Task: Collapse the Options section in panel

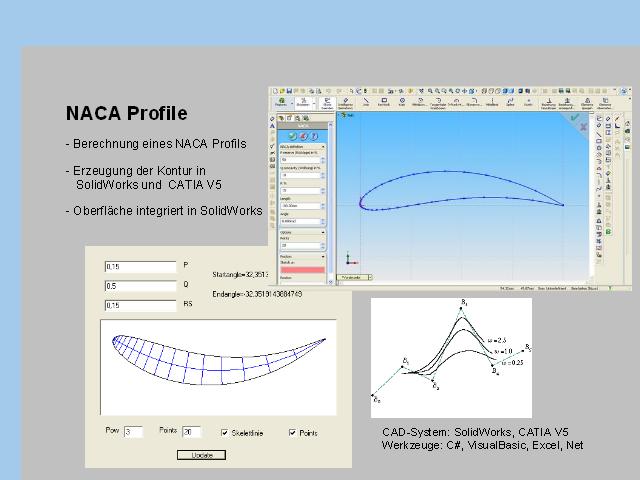Action: (x=323, y=232)
